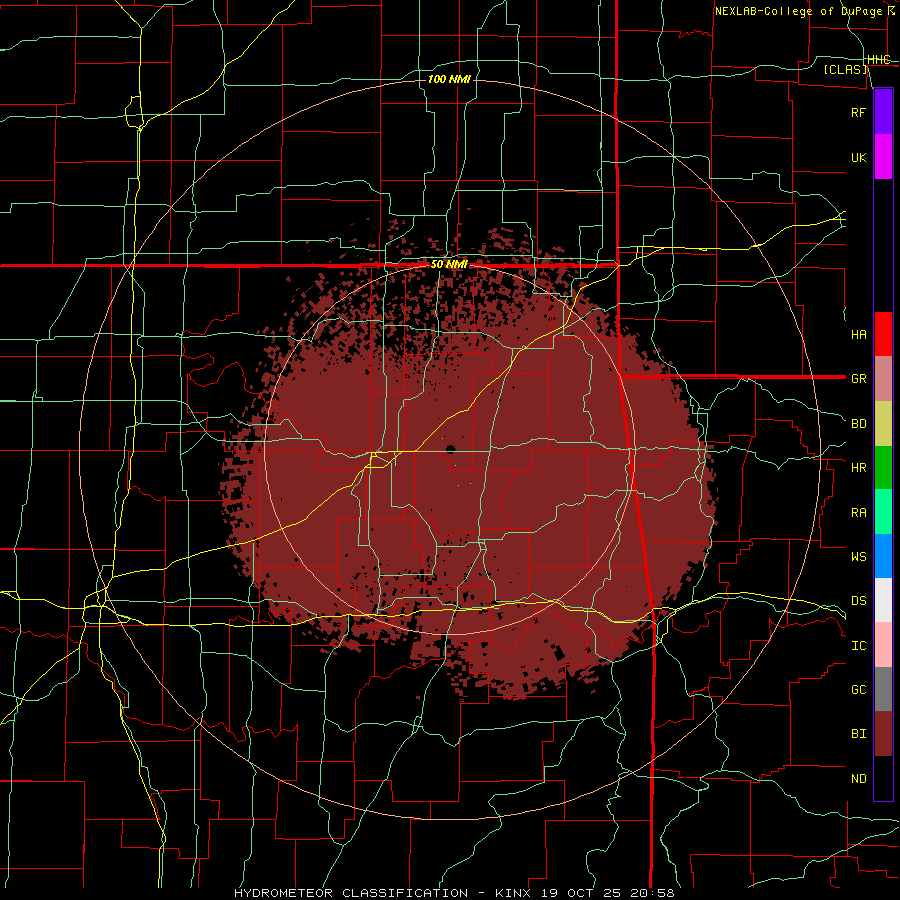Click the ND black legend swatch
Viewport: 900px width, 900px height.
pos(883,778)
